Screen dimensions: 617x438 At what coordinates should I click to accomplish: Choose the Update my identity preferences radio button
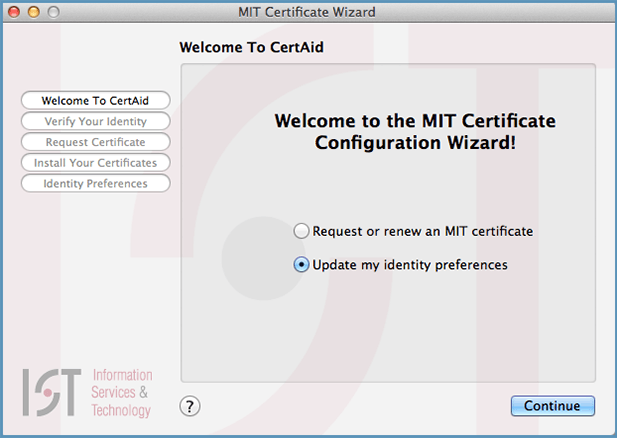point(301,265)
